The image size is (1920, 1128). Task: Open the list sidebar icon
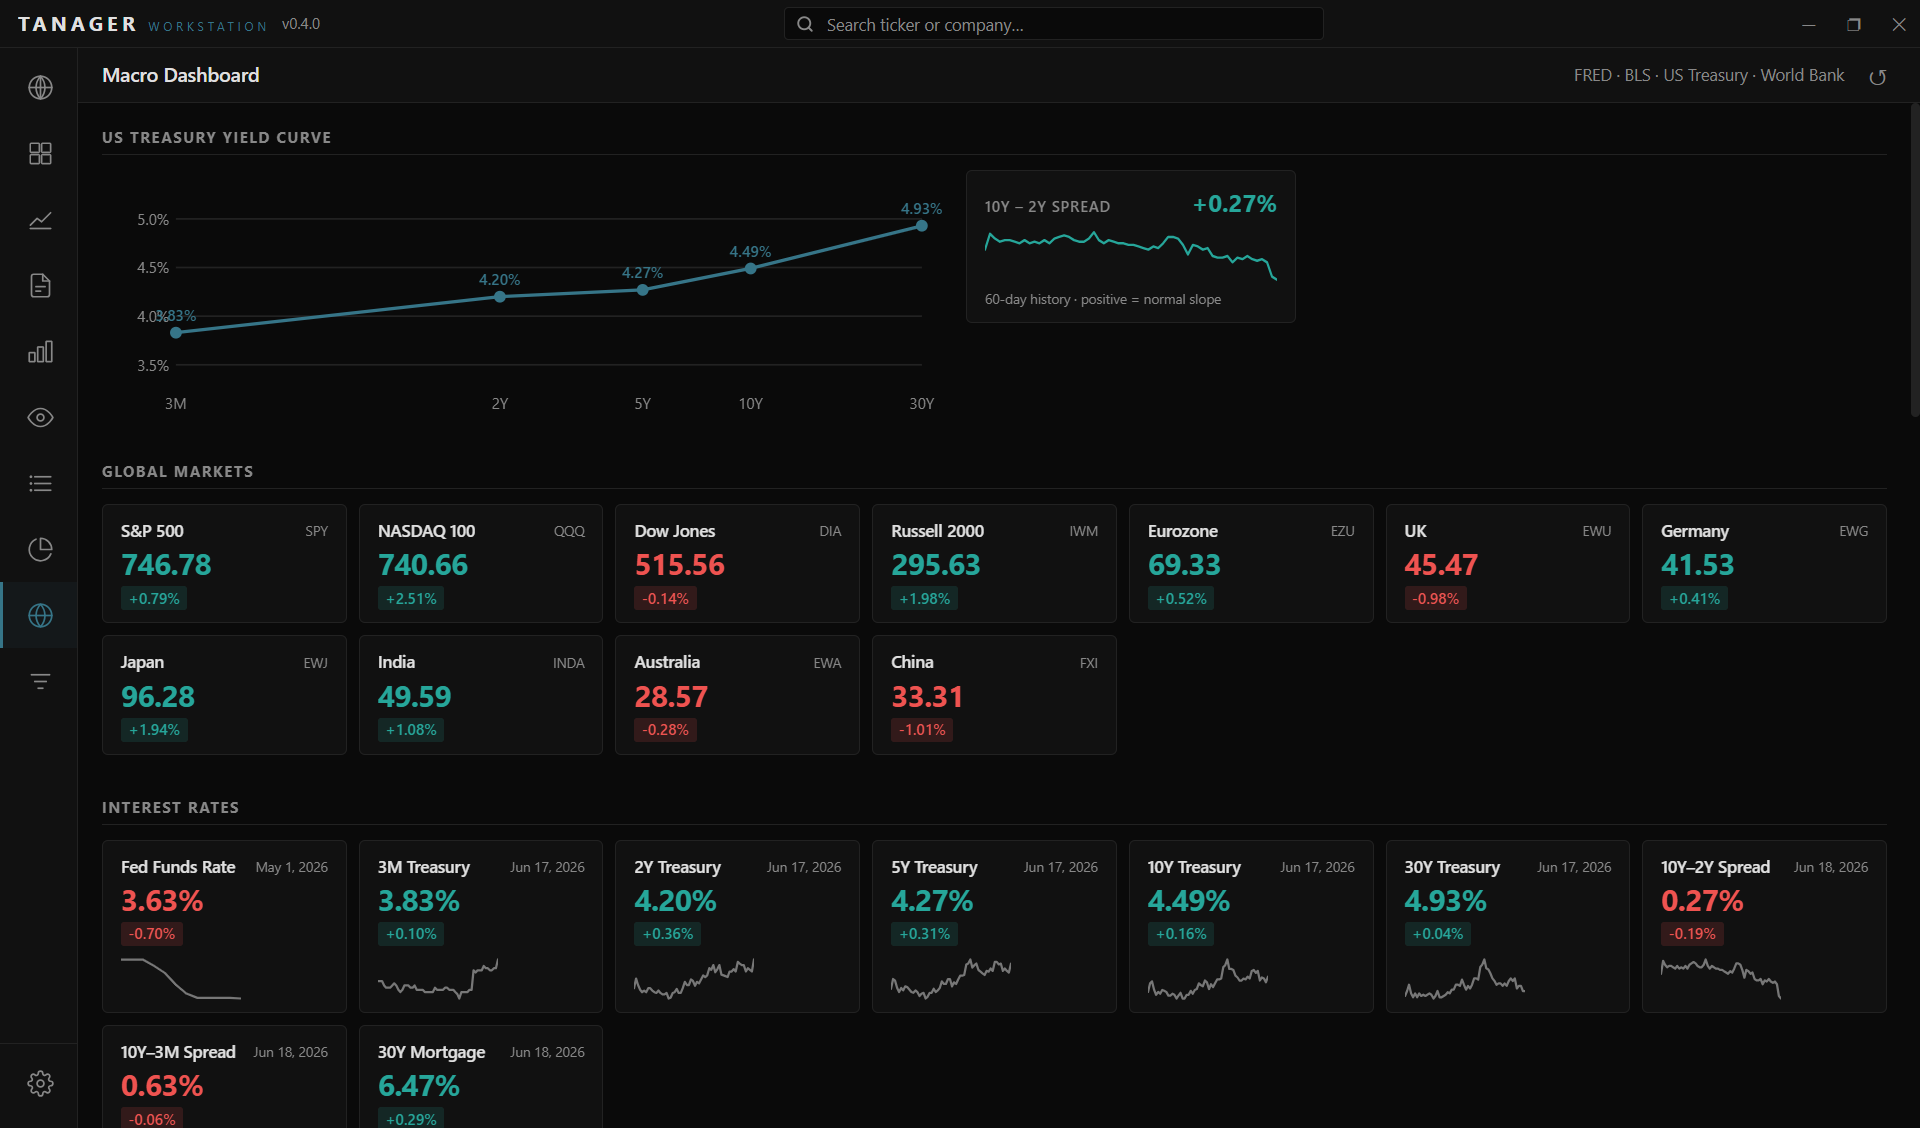(40, 484)
